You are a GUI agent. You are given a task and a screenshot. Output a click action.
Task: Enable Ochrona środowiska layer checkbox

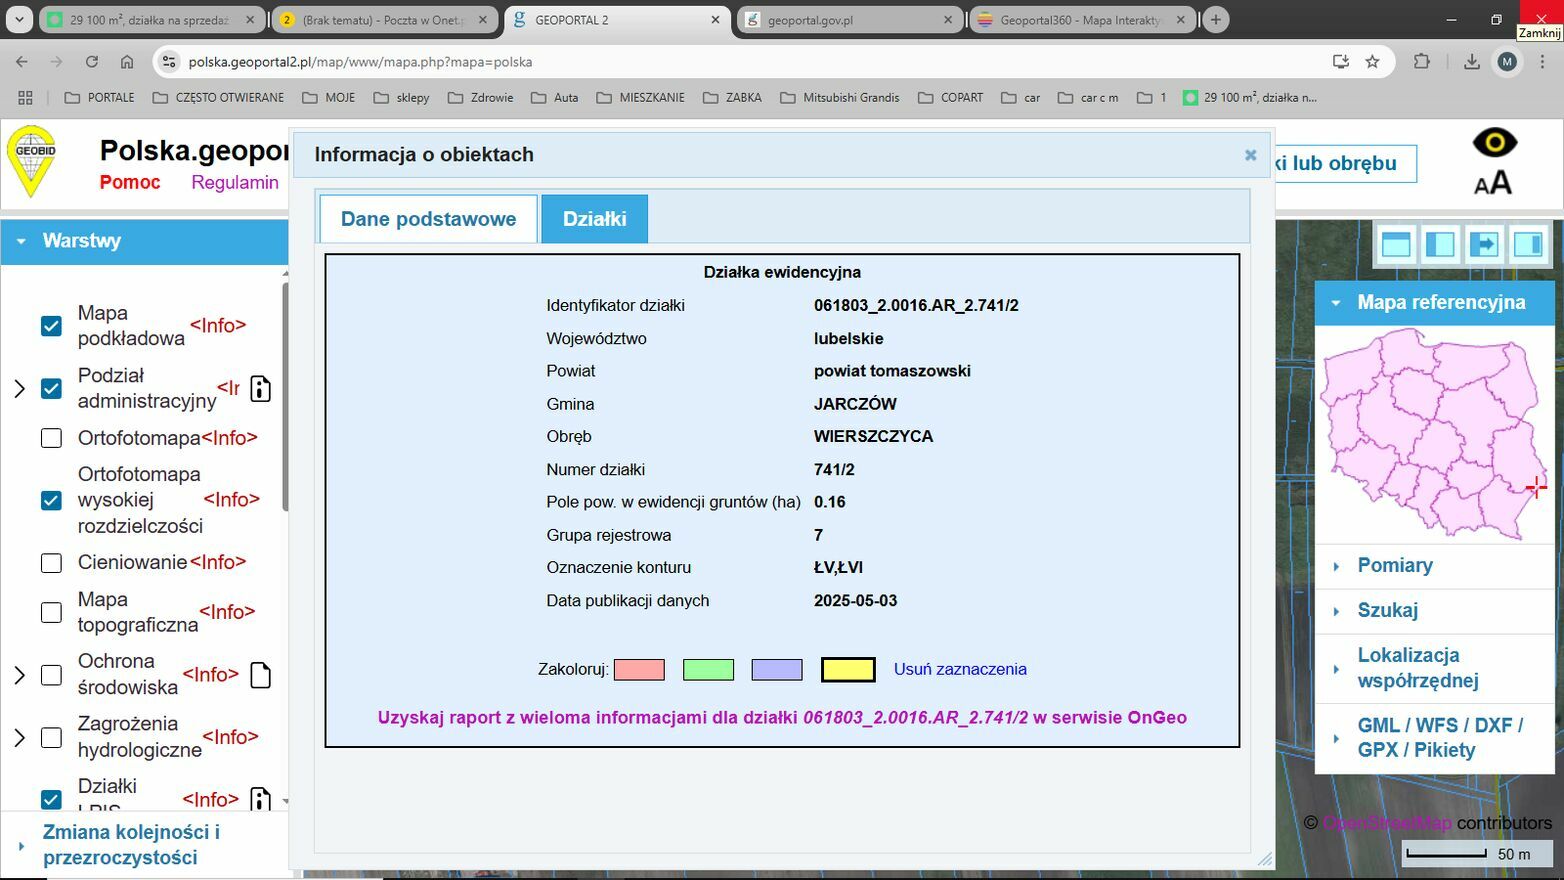pos(51,675)
